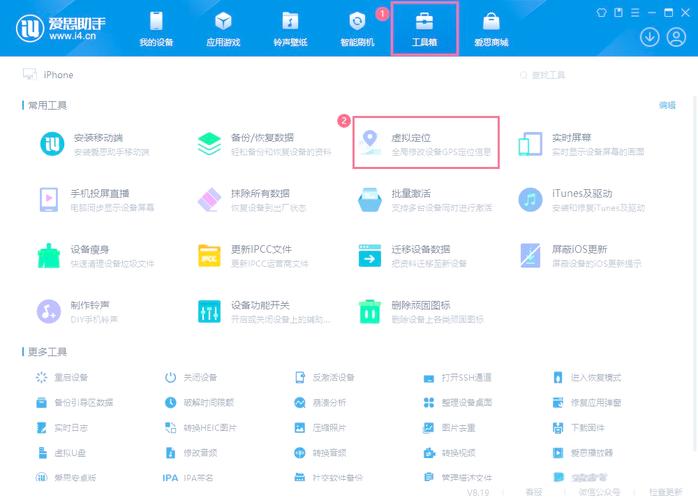Open 转换视频 video converter

(x=449, y=453)
